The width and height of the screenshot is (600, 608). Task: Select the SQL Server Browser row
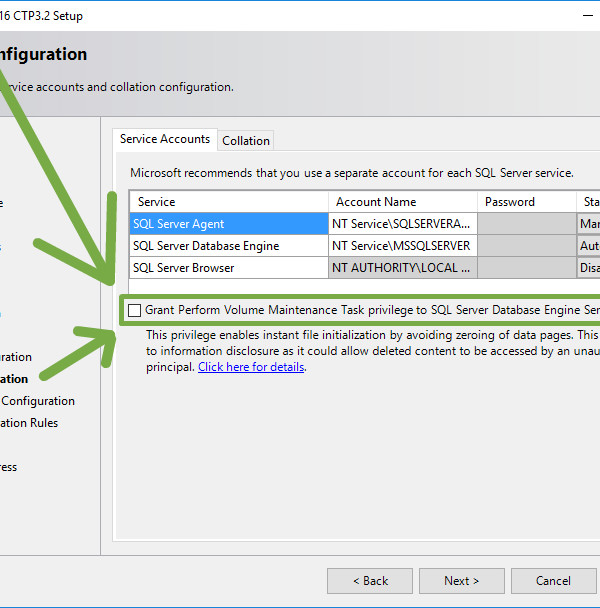pyautogui.click(x=229, y=268)
